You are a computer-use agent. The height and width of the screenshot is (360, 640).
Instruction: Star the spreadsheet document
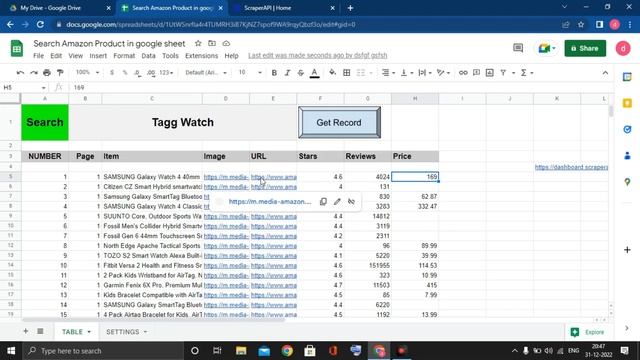(198, 43)
